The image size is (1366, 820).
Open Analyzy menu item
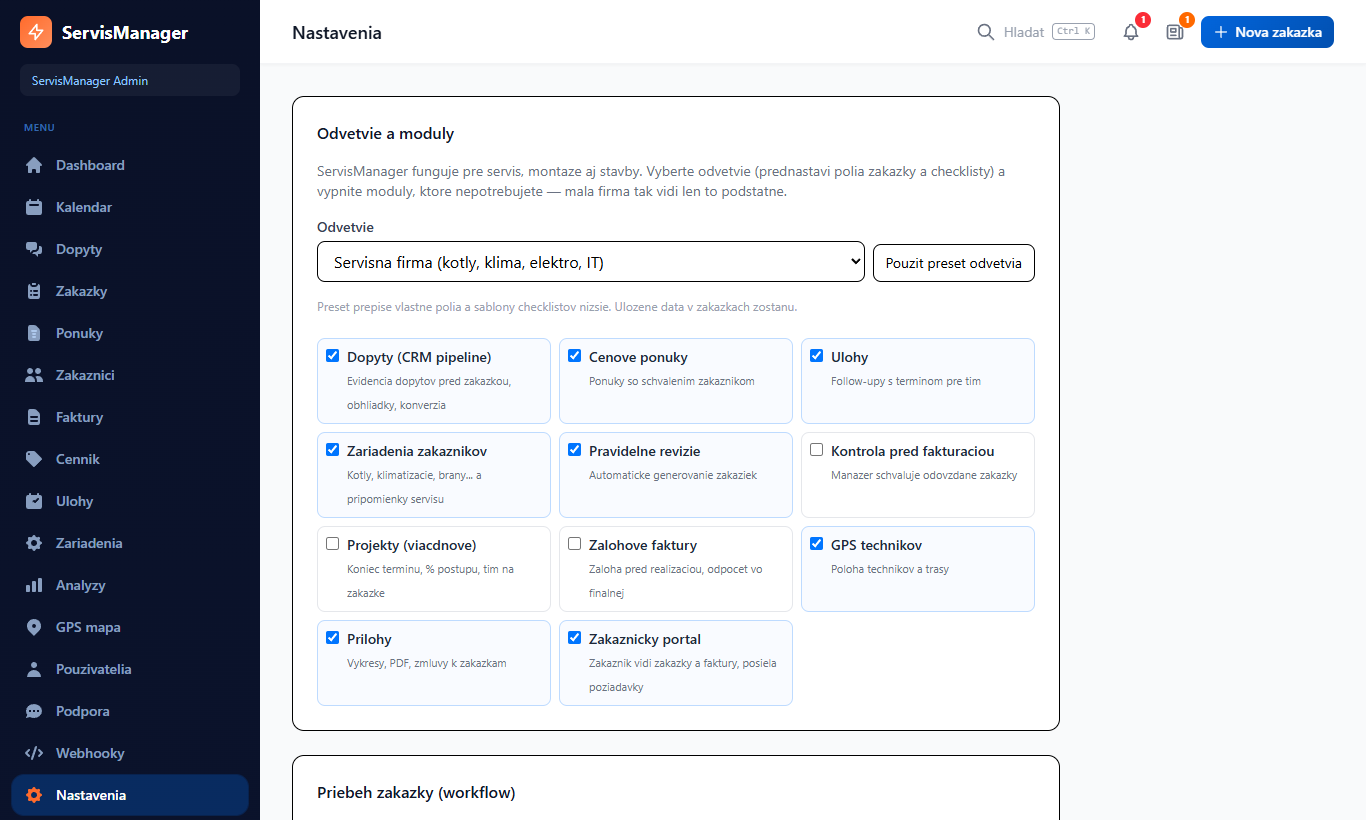[130, 585]
